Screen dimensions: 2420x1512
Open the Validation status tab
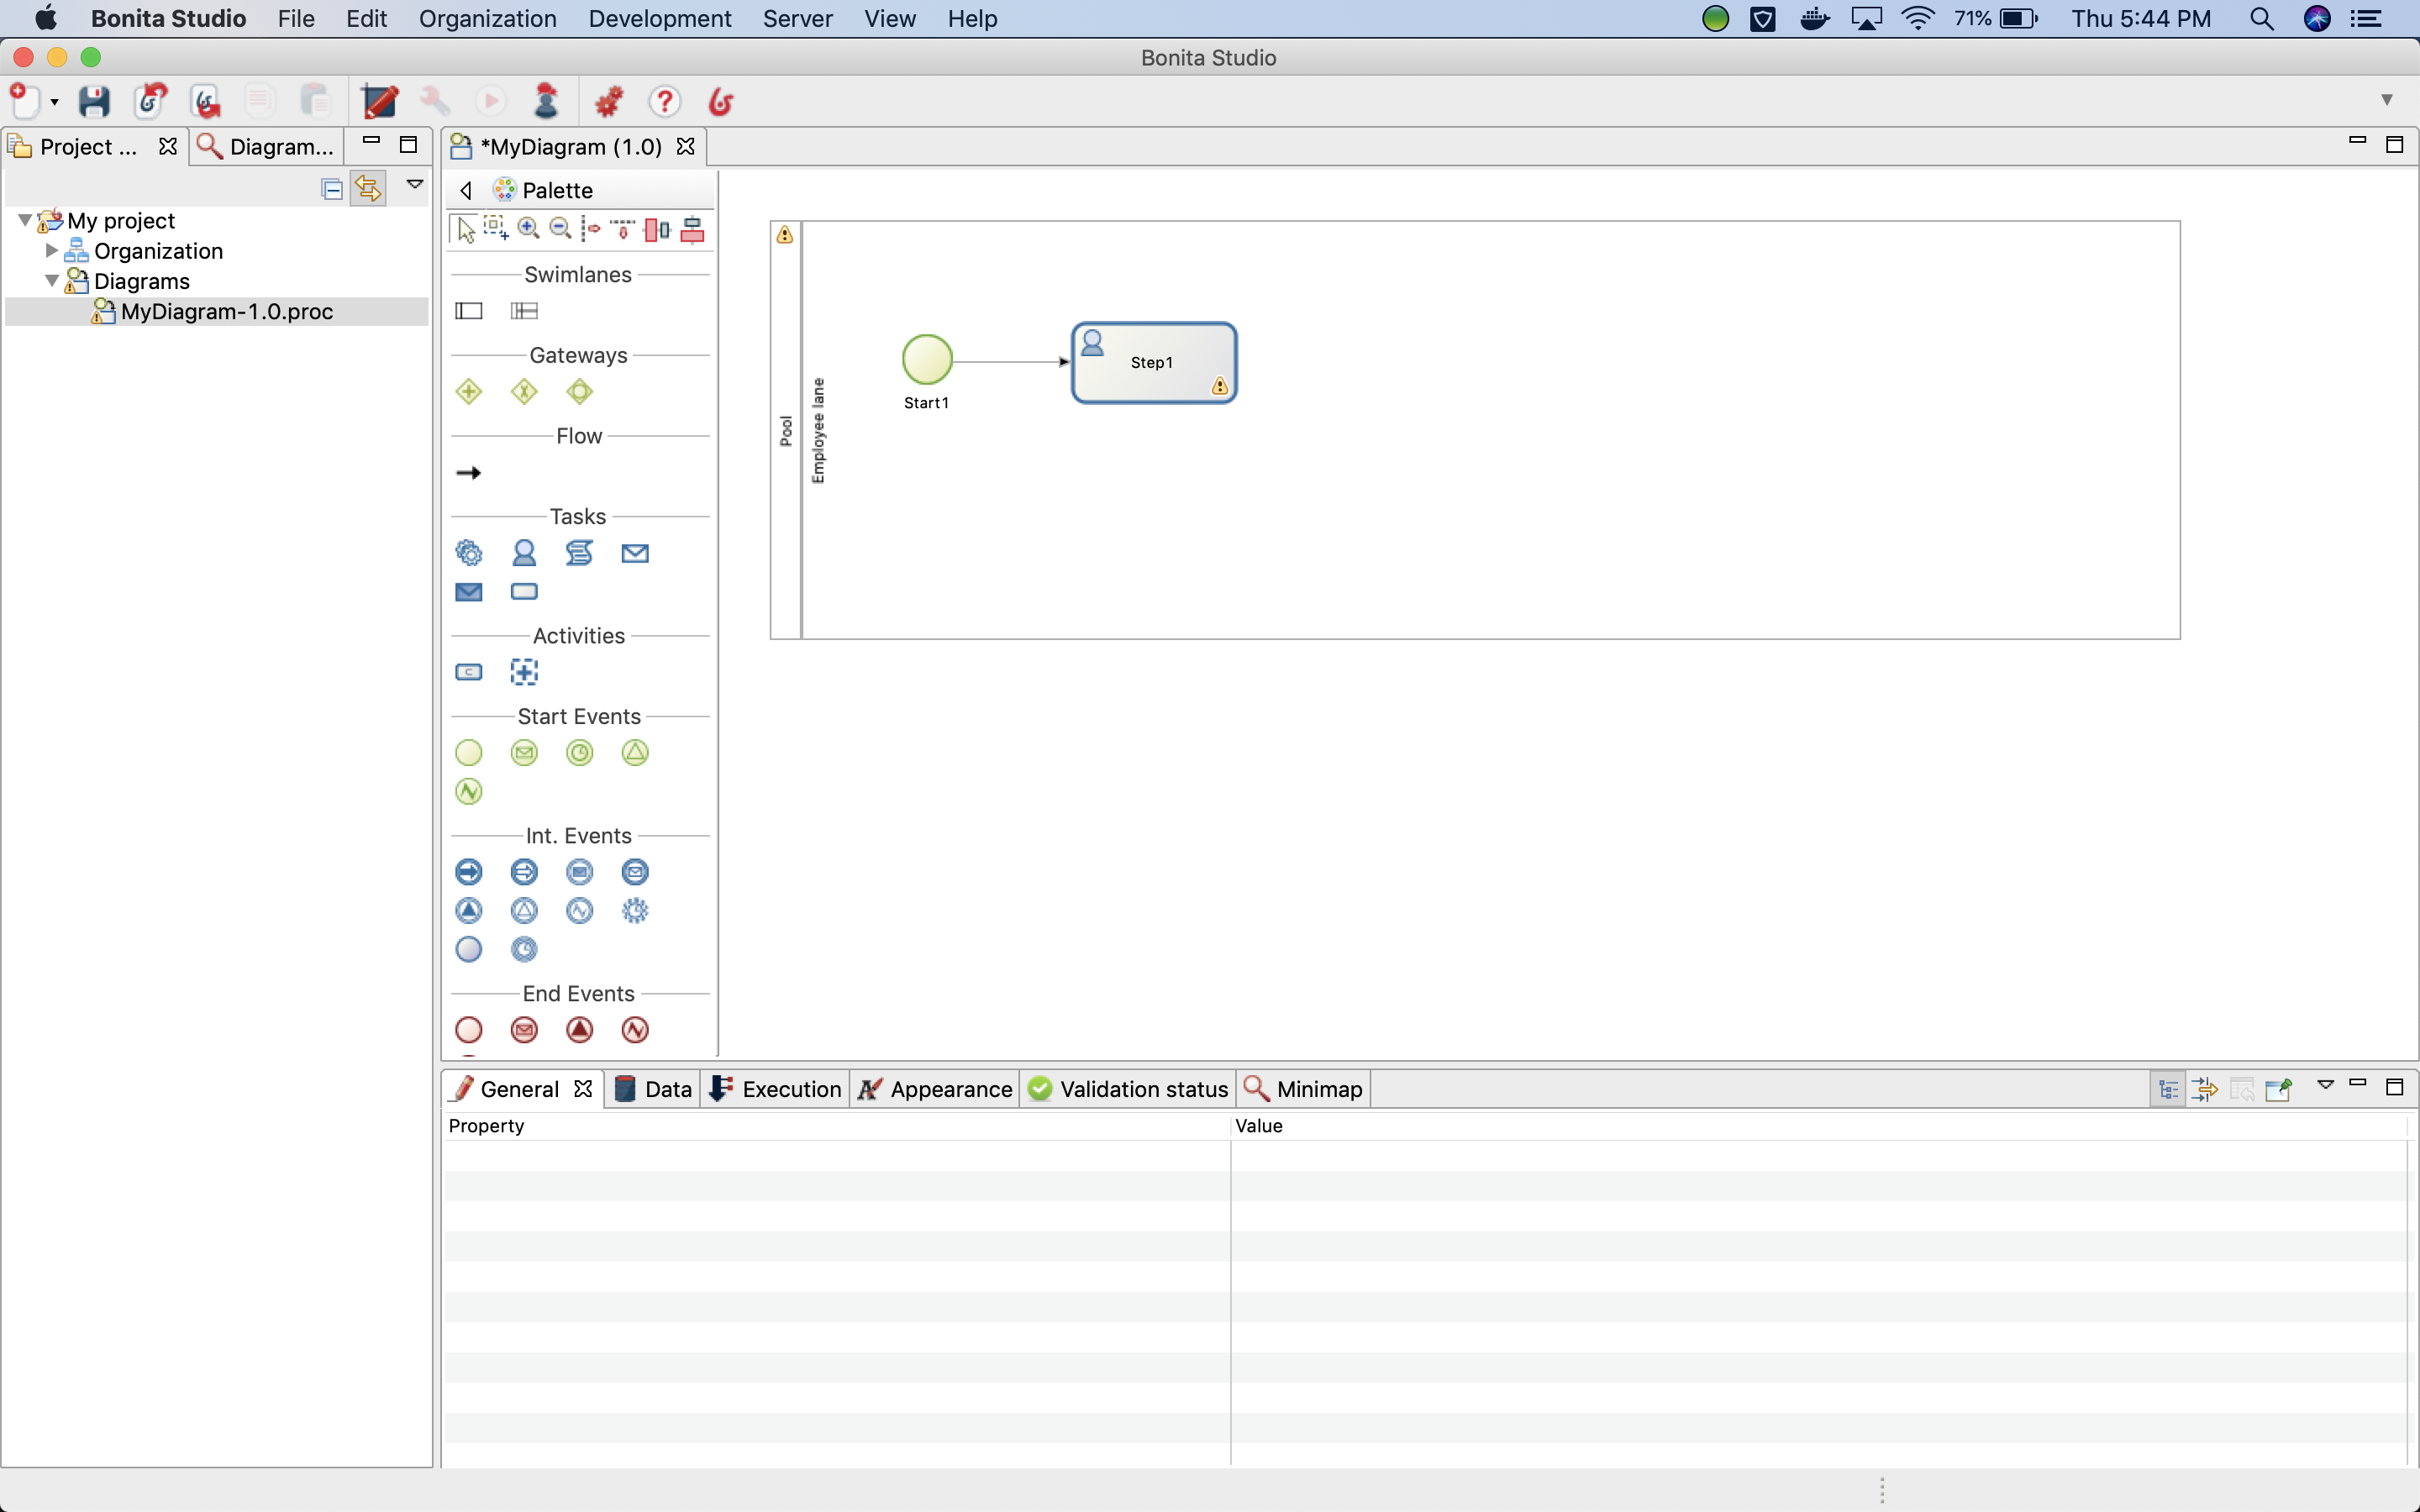pos(1128,1089)
